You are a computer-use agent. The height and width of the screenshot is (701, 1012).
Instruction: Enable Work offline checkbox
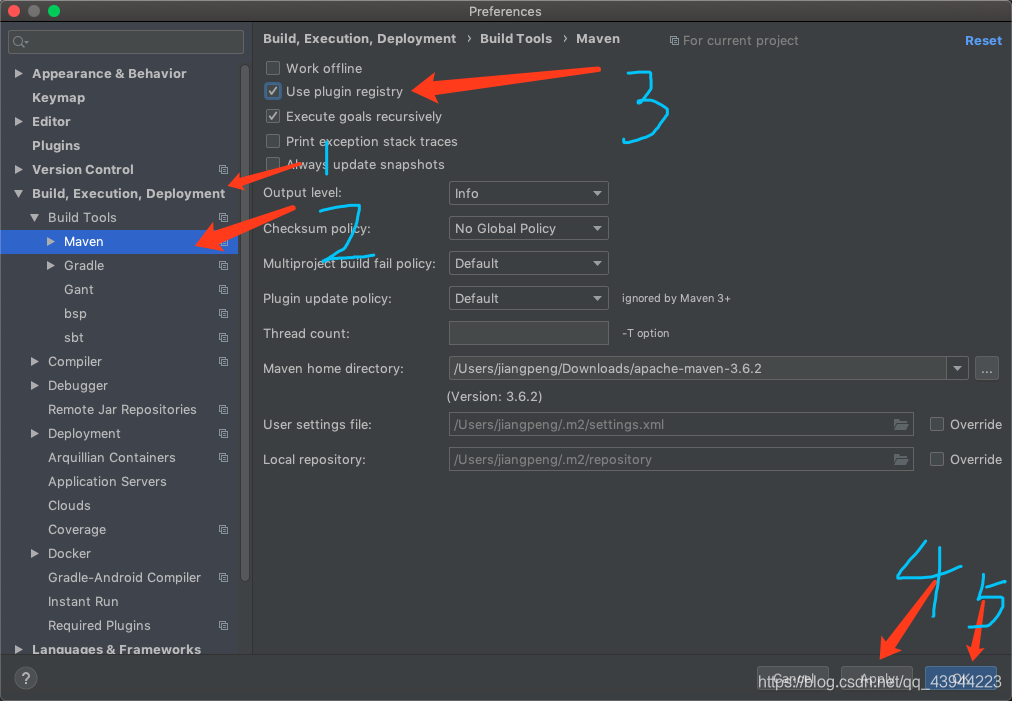[x=273, y=68]
